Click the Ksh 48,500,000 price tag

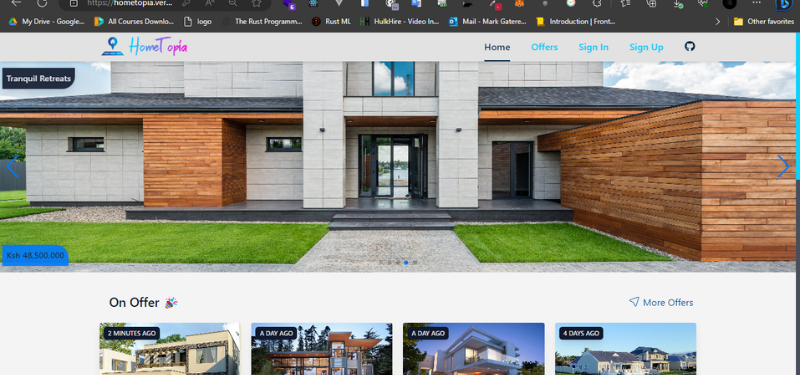(35, 255)
